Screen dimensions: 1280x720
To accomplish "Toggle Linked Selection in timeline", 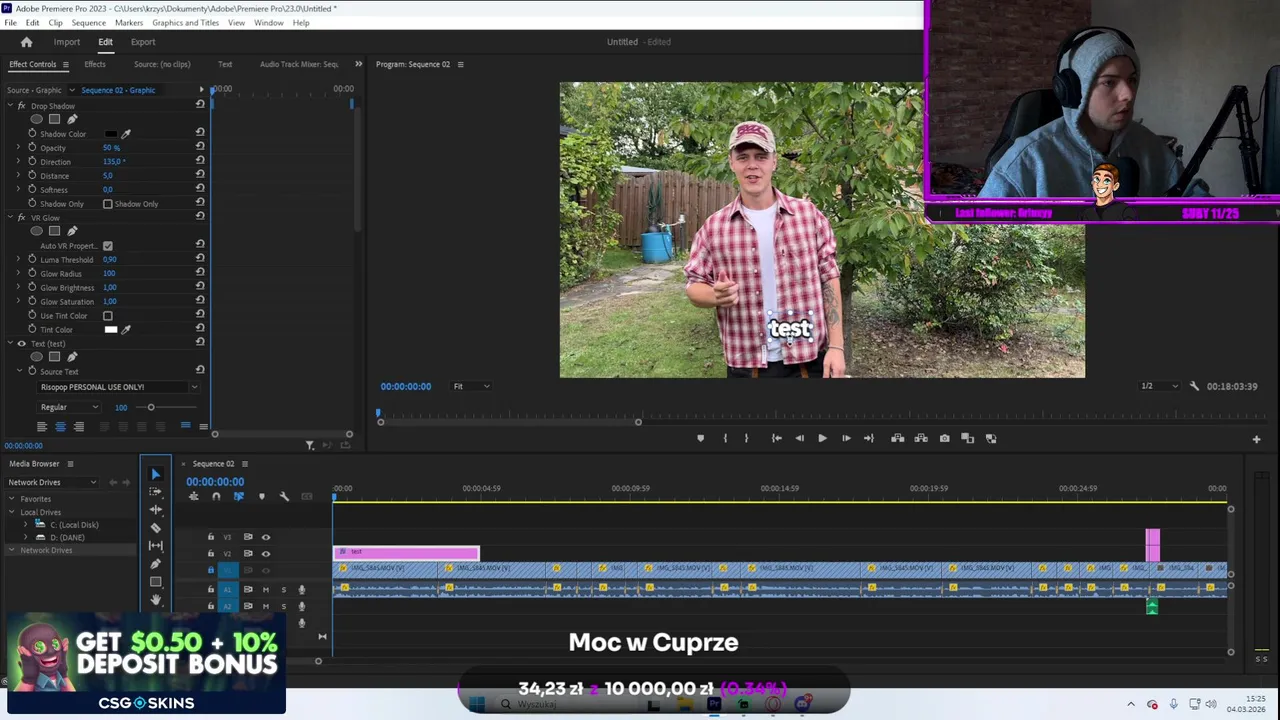I will (x=238, y=497).
